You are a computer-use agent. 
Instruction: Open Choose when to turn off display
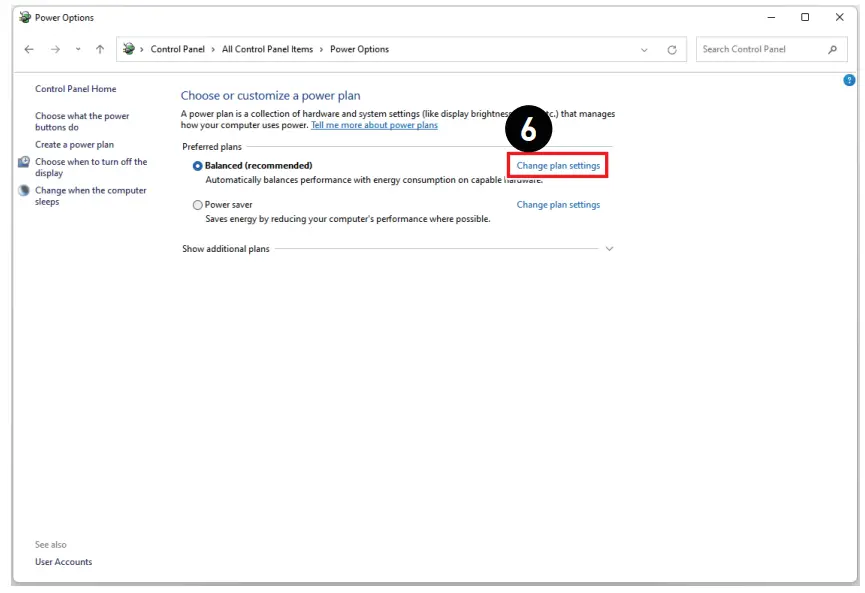coord(91,167)
